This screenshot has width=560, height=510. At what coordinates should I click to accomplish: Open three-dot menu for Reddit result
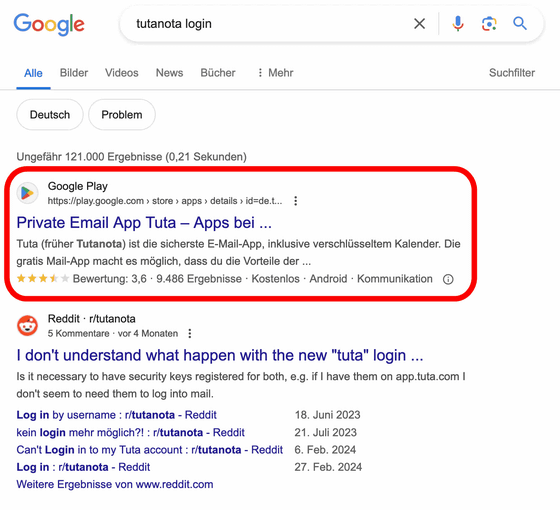(190, 334)
